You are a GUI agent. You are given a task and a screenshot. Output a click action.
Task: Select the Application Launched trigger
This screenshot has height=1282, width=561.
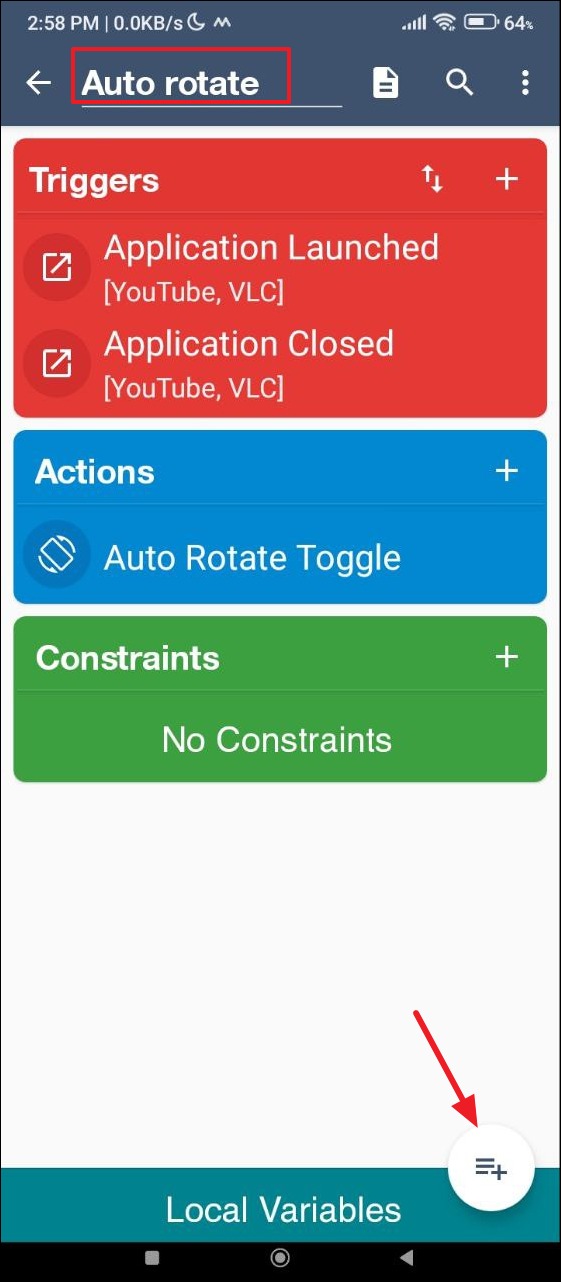click(280, 267)
